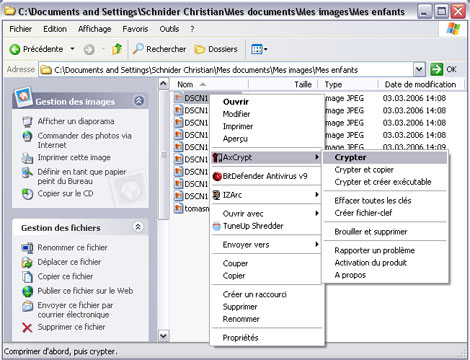470x360 pixels.
Task: Click the Copier ce fichier icon
Action: click(27, 277)
